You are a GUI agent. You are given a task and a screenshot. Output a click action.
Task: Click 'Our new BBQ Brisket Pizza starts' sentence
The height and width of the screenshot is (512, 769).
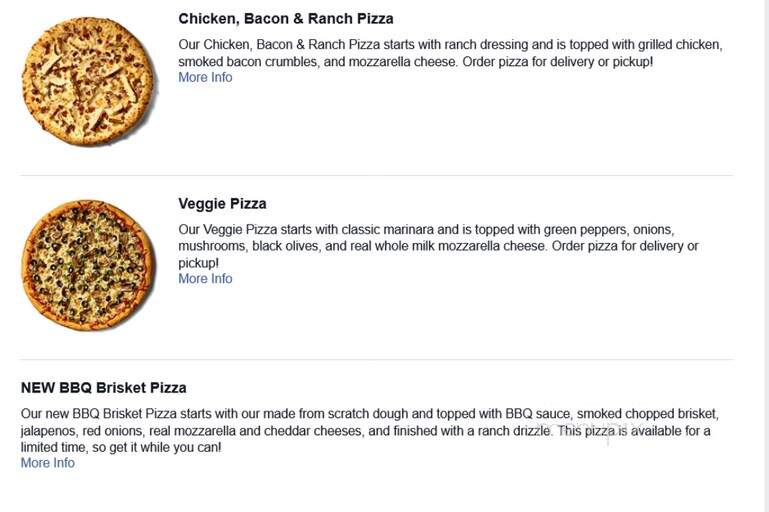116,414
